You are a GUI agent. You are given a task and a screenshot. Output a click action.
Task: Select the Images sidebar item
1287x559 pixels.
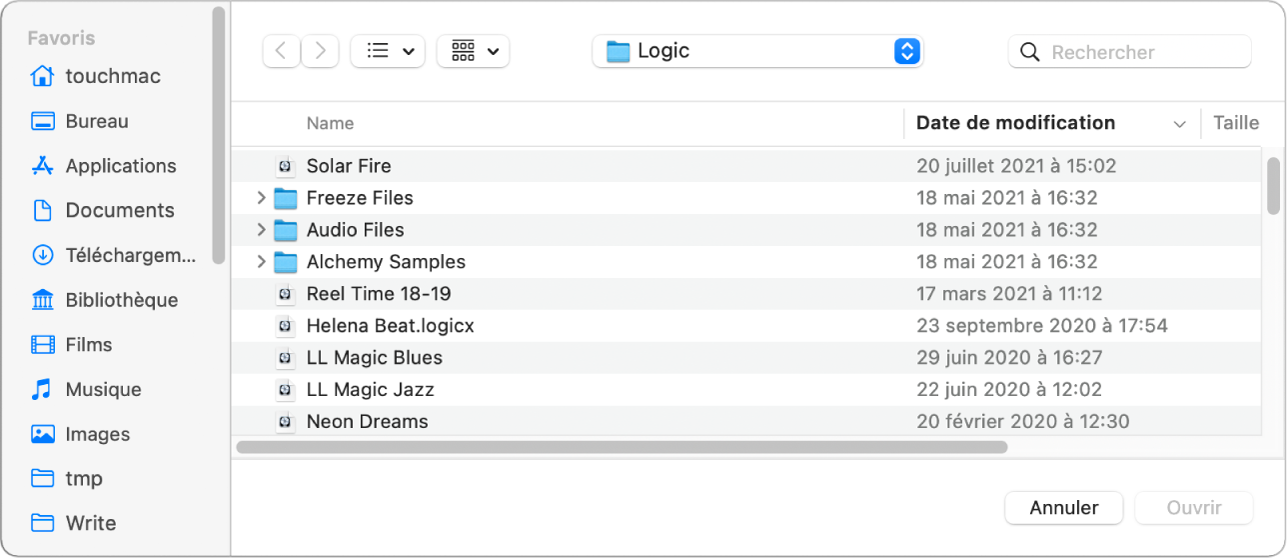pos(97,434)
